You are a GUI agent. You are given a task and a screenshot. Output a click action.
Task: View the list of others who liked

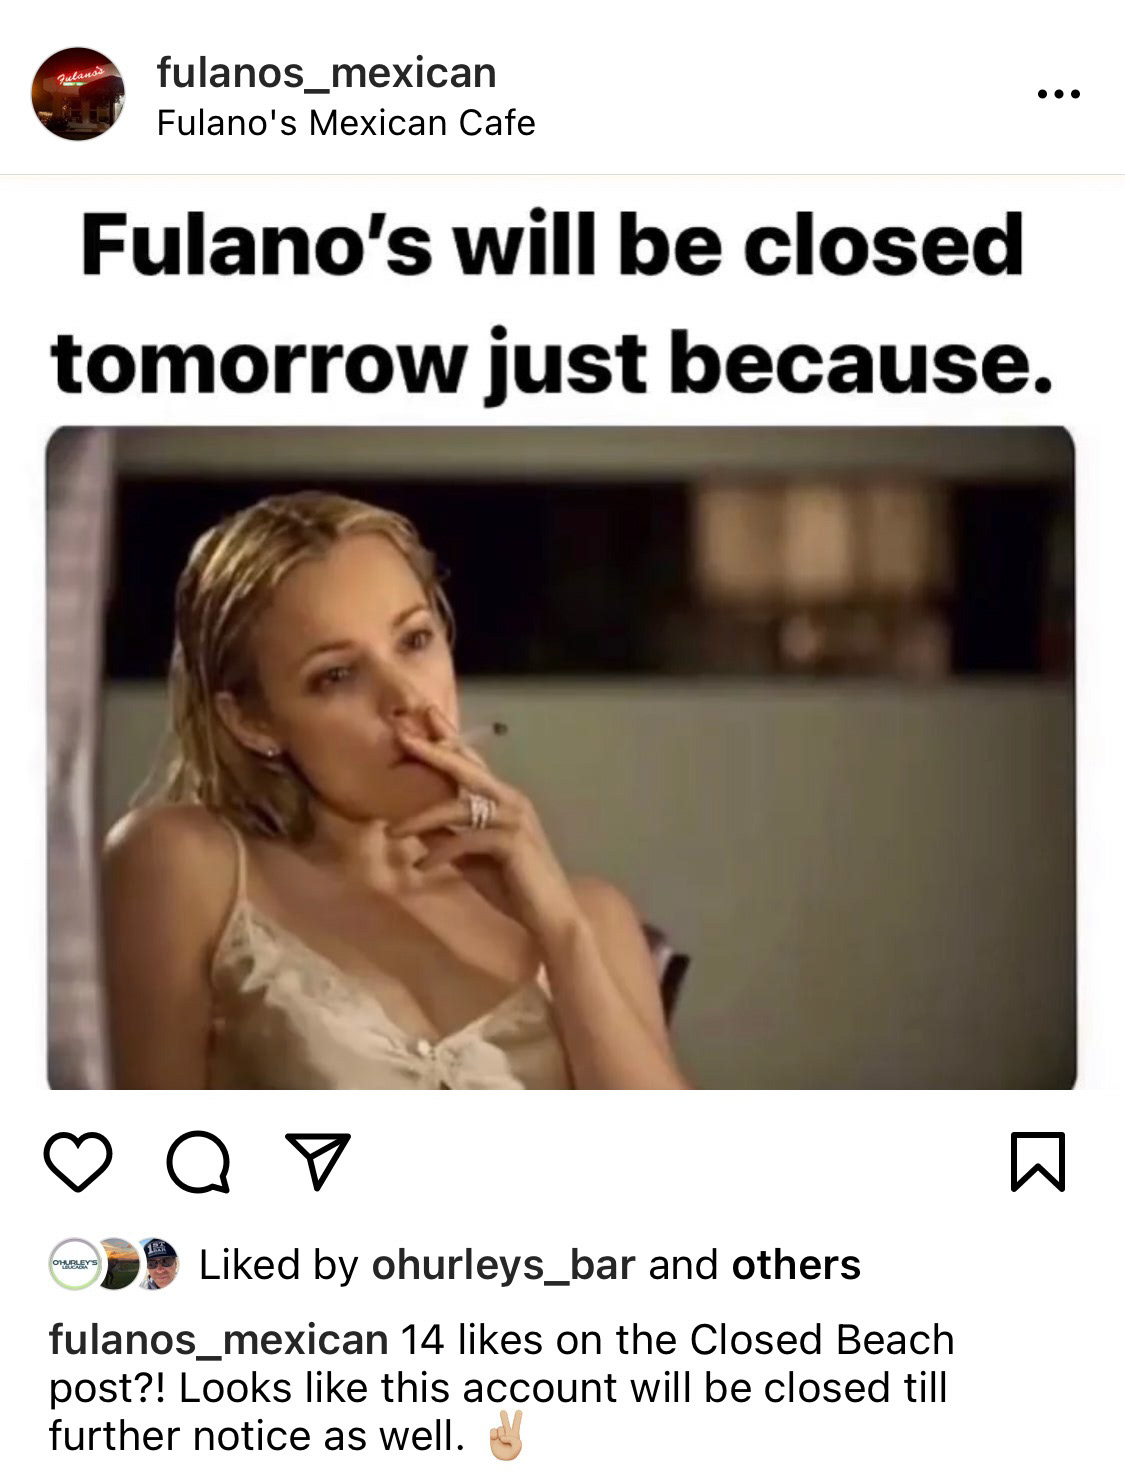point(796,1265)
